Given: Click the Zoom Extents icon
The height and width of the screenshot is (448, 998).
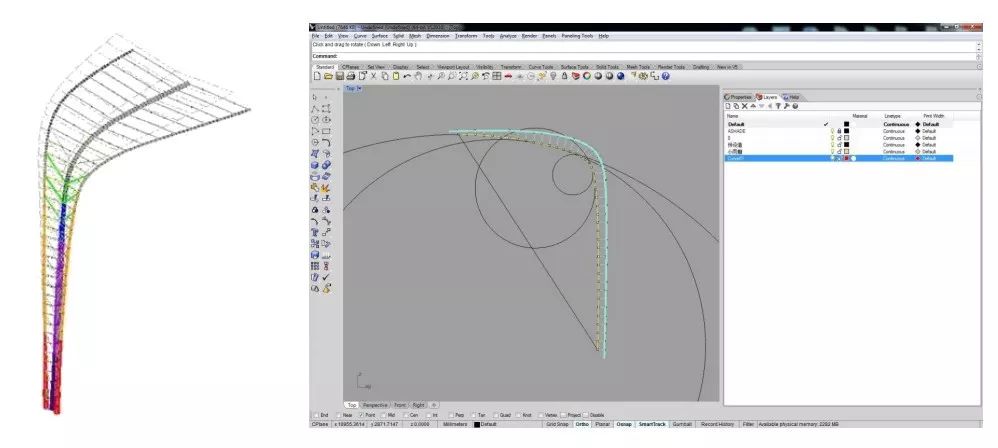Looking at the screenshot, I should point(463,76).
